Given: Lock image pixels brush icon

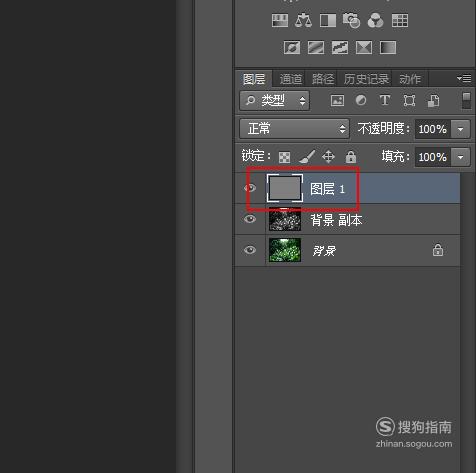Looking at the screenshot, I should point(307,157).
